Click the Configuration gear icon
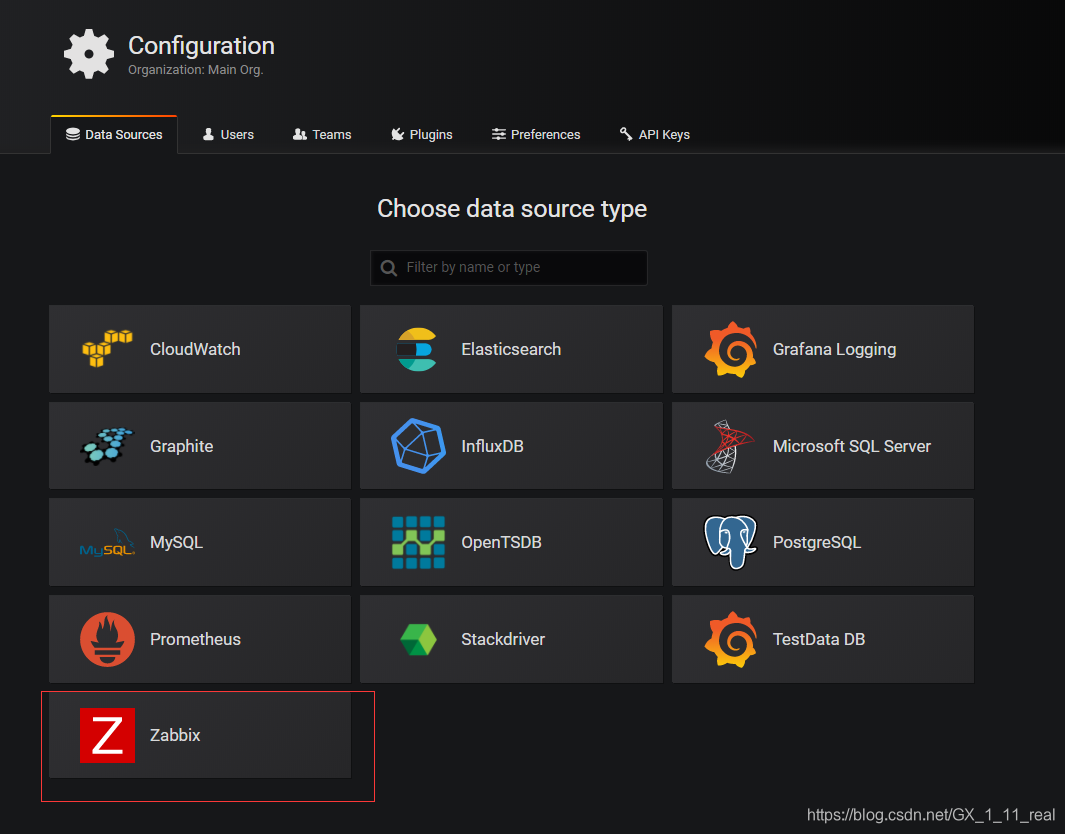 pos(89,54)
